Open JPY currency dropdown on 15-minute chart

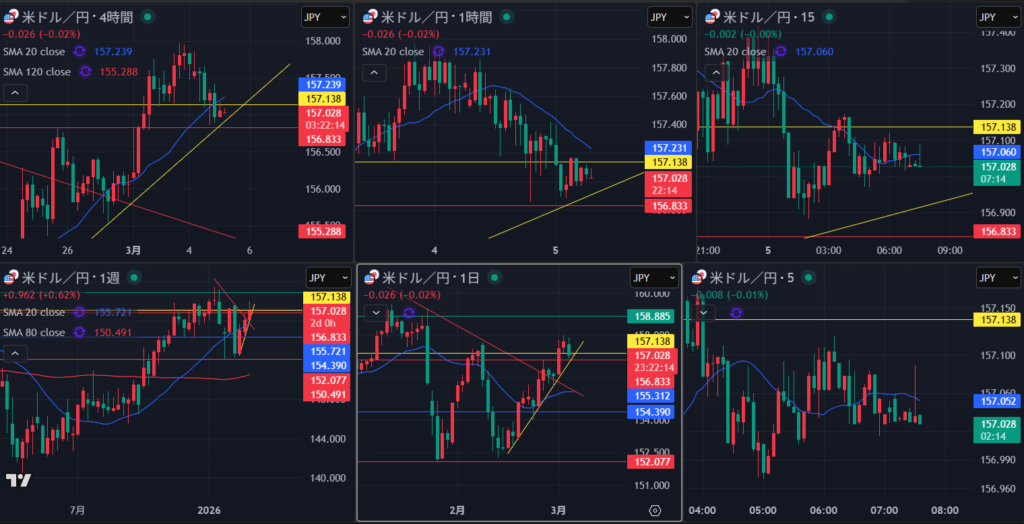996,18
